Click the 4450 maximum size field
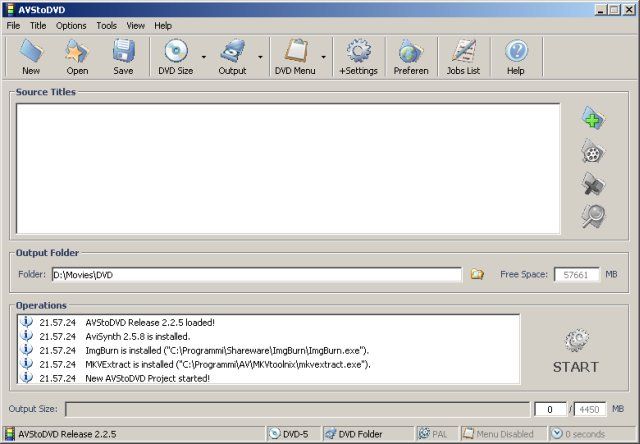Image resolution: width=640 pixels, height=444 pixels. 589,409
